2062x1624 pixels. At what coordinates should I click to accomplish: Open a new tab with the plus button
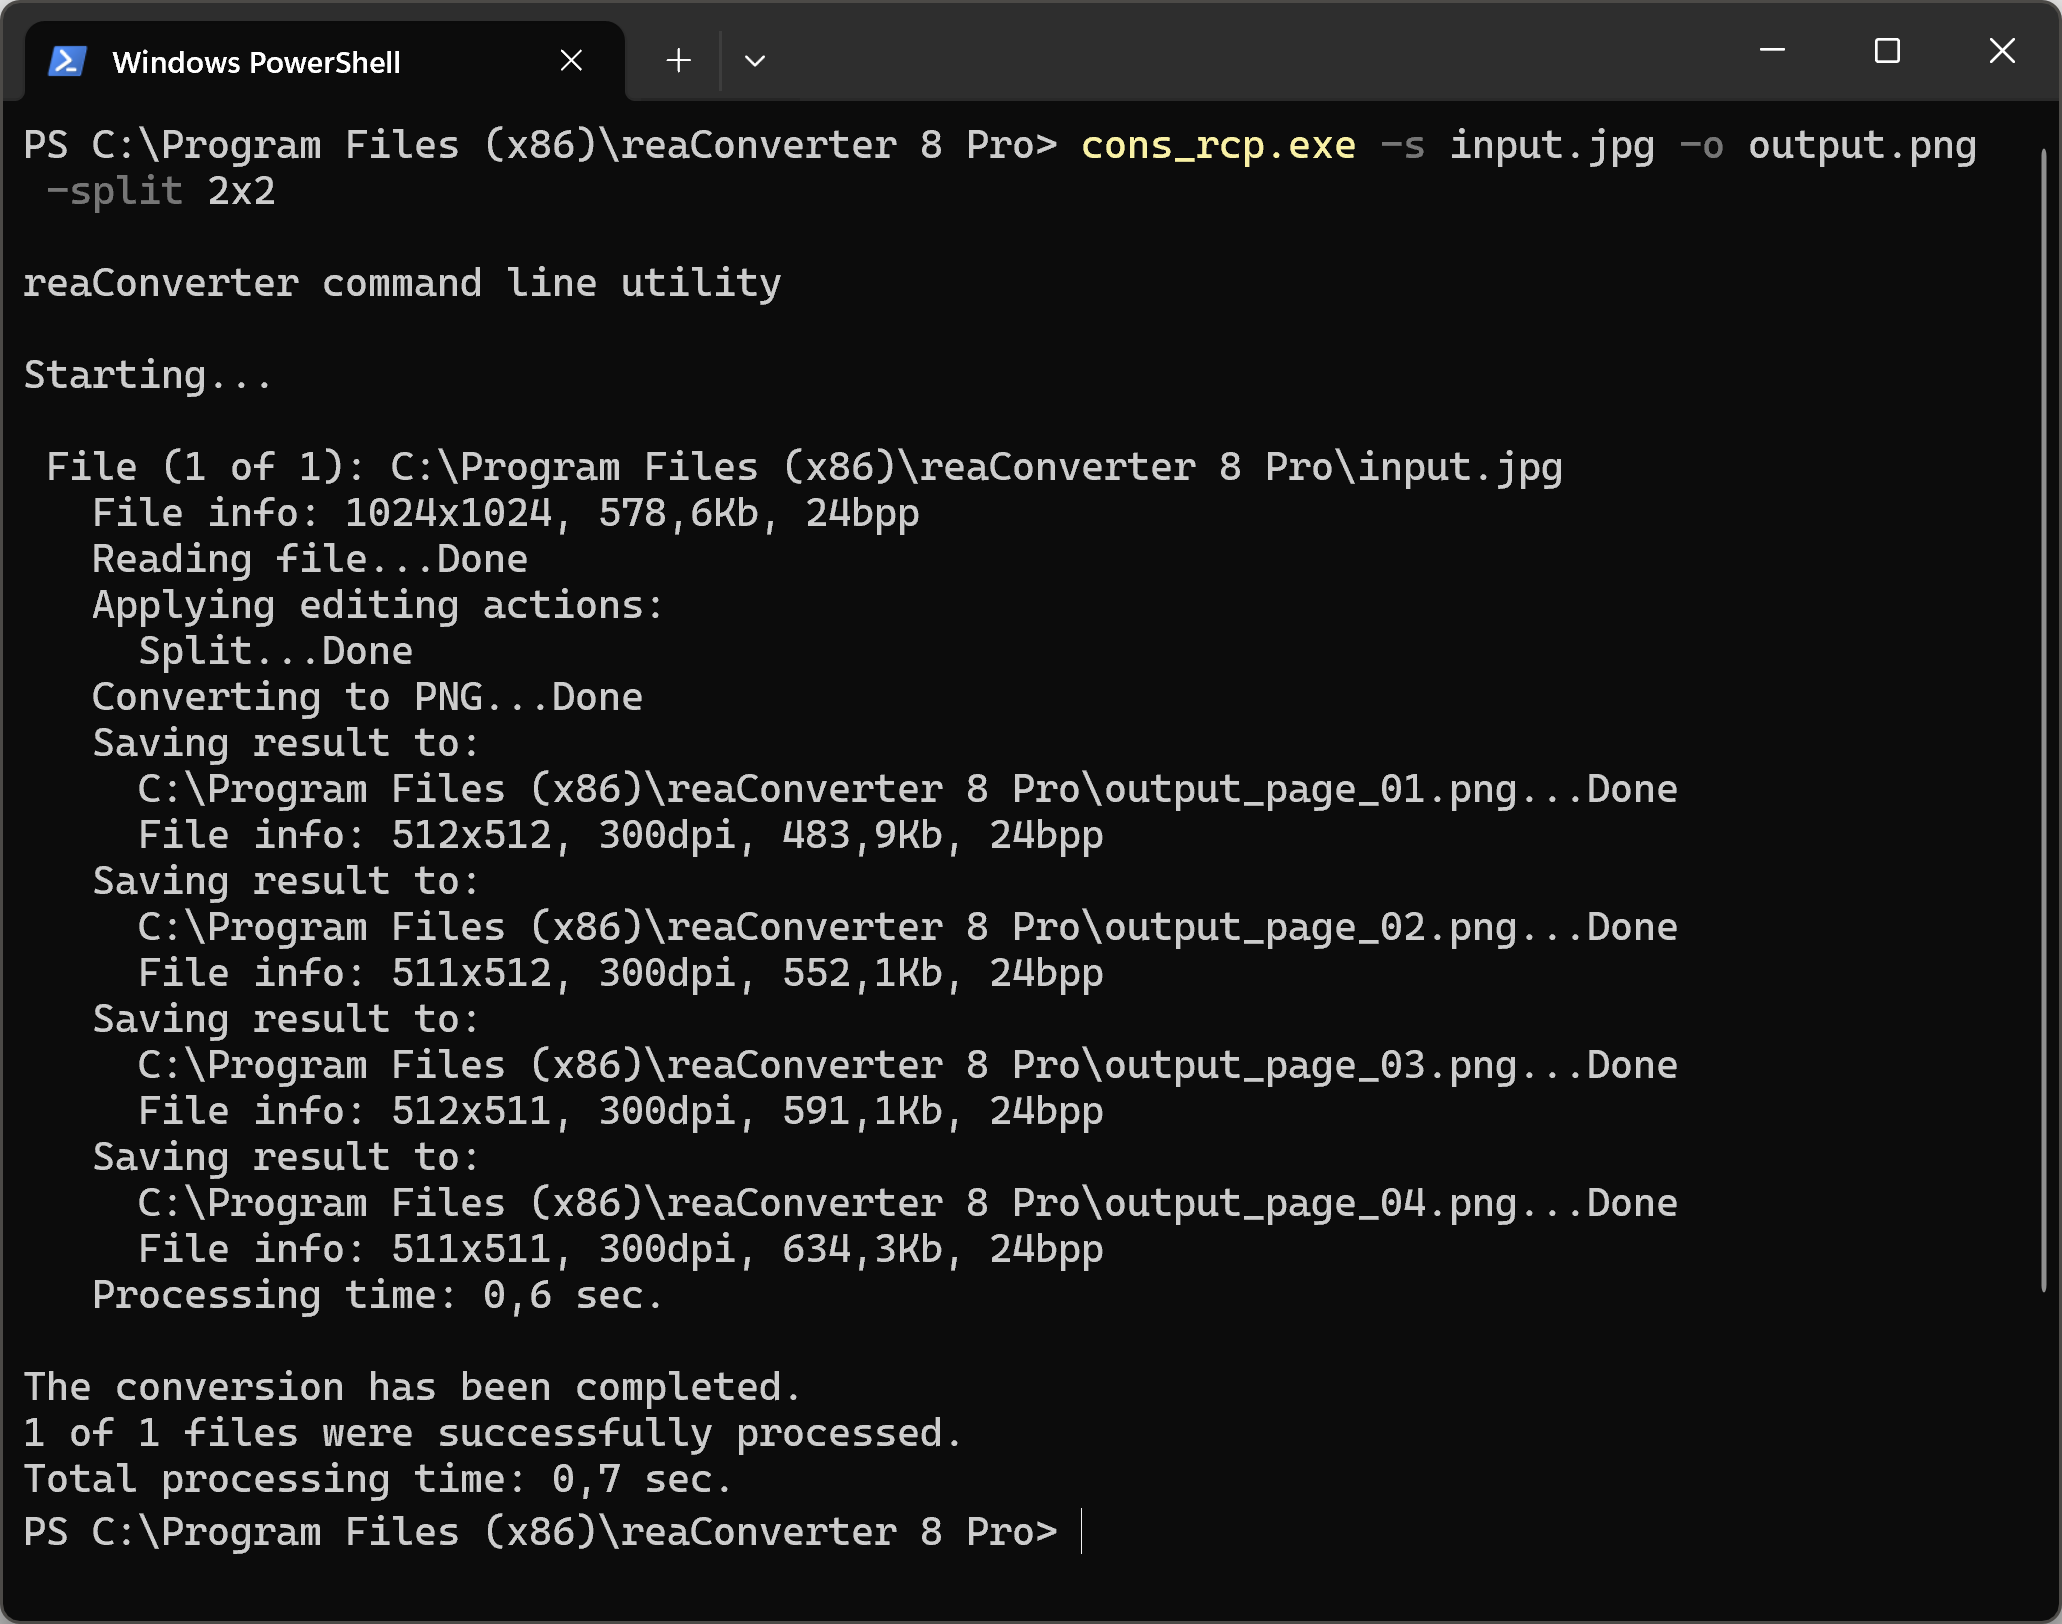pyautogui.click(x=678, y=61)
